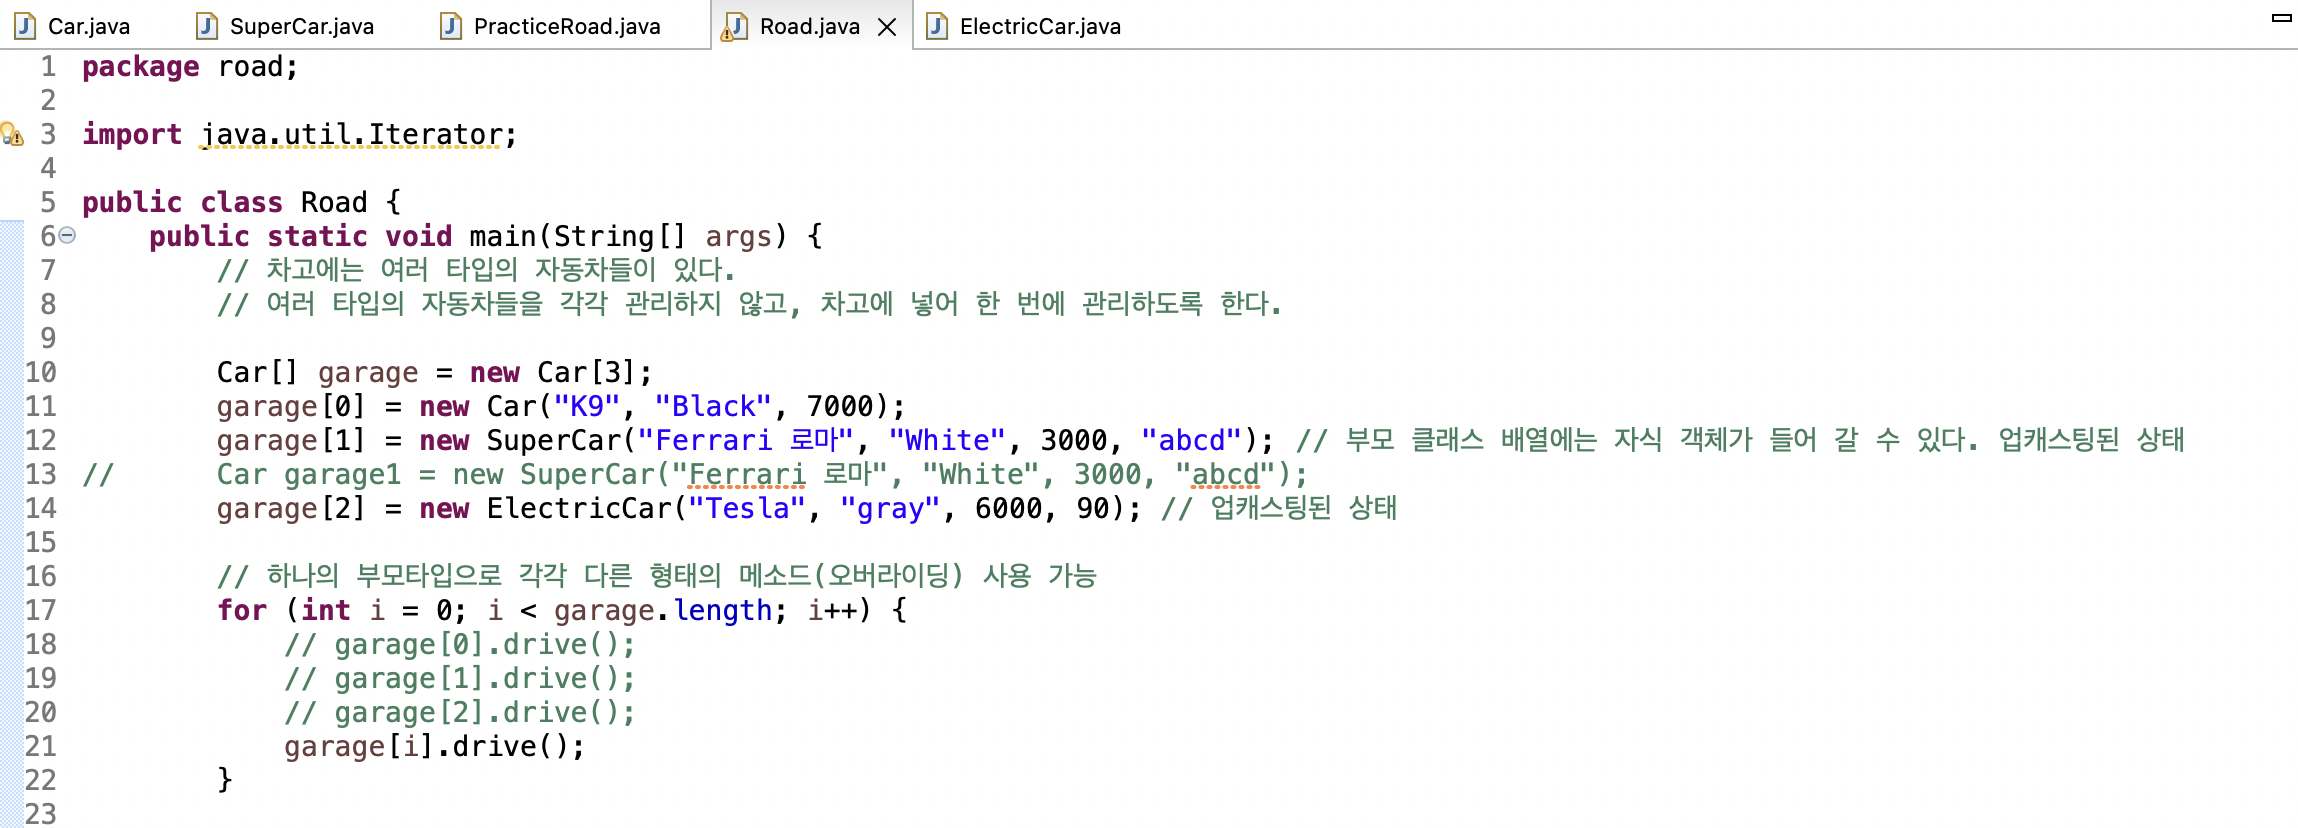Click the "K9" string literal

click(587, 406)
